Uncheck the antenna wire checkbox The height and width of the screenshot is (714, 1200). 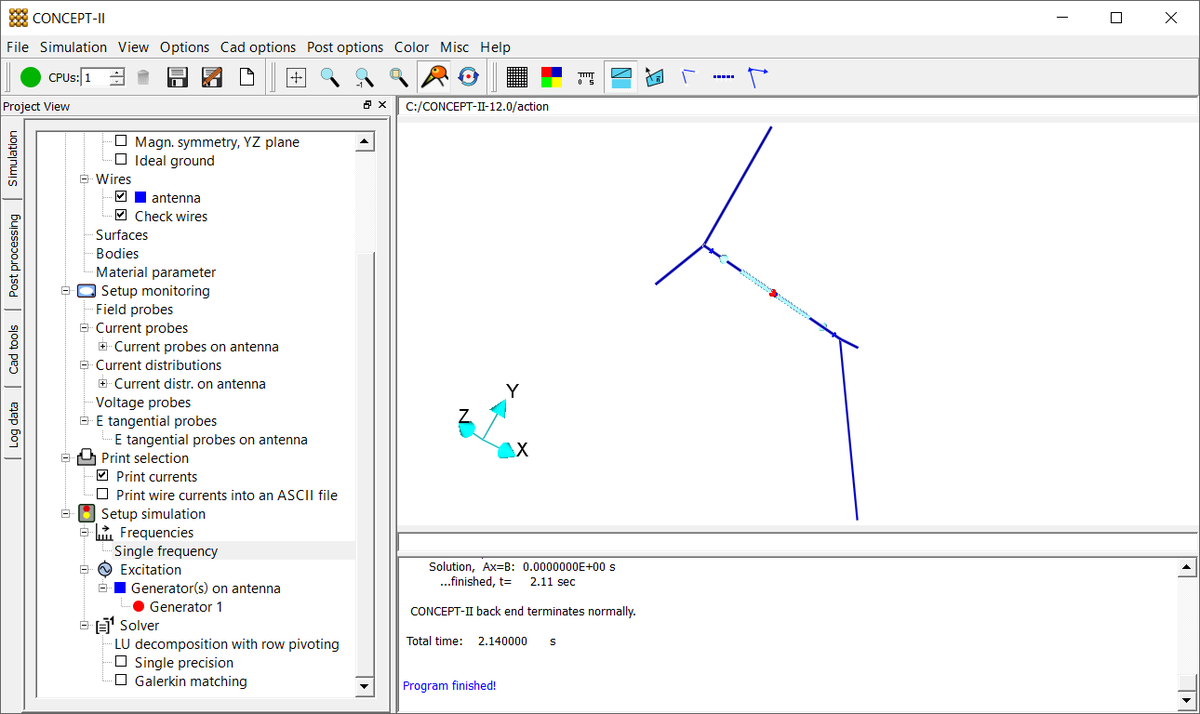click(x=121, y=197)
